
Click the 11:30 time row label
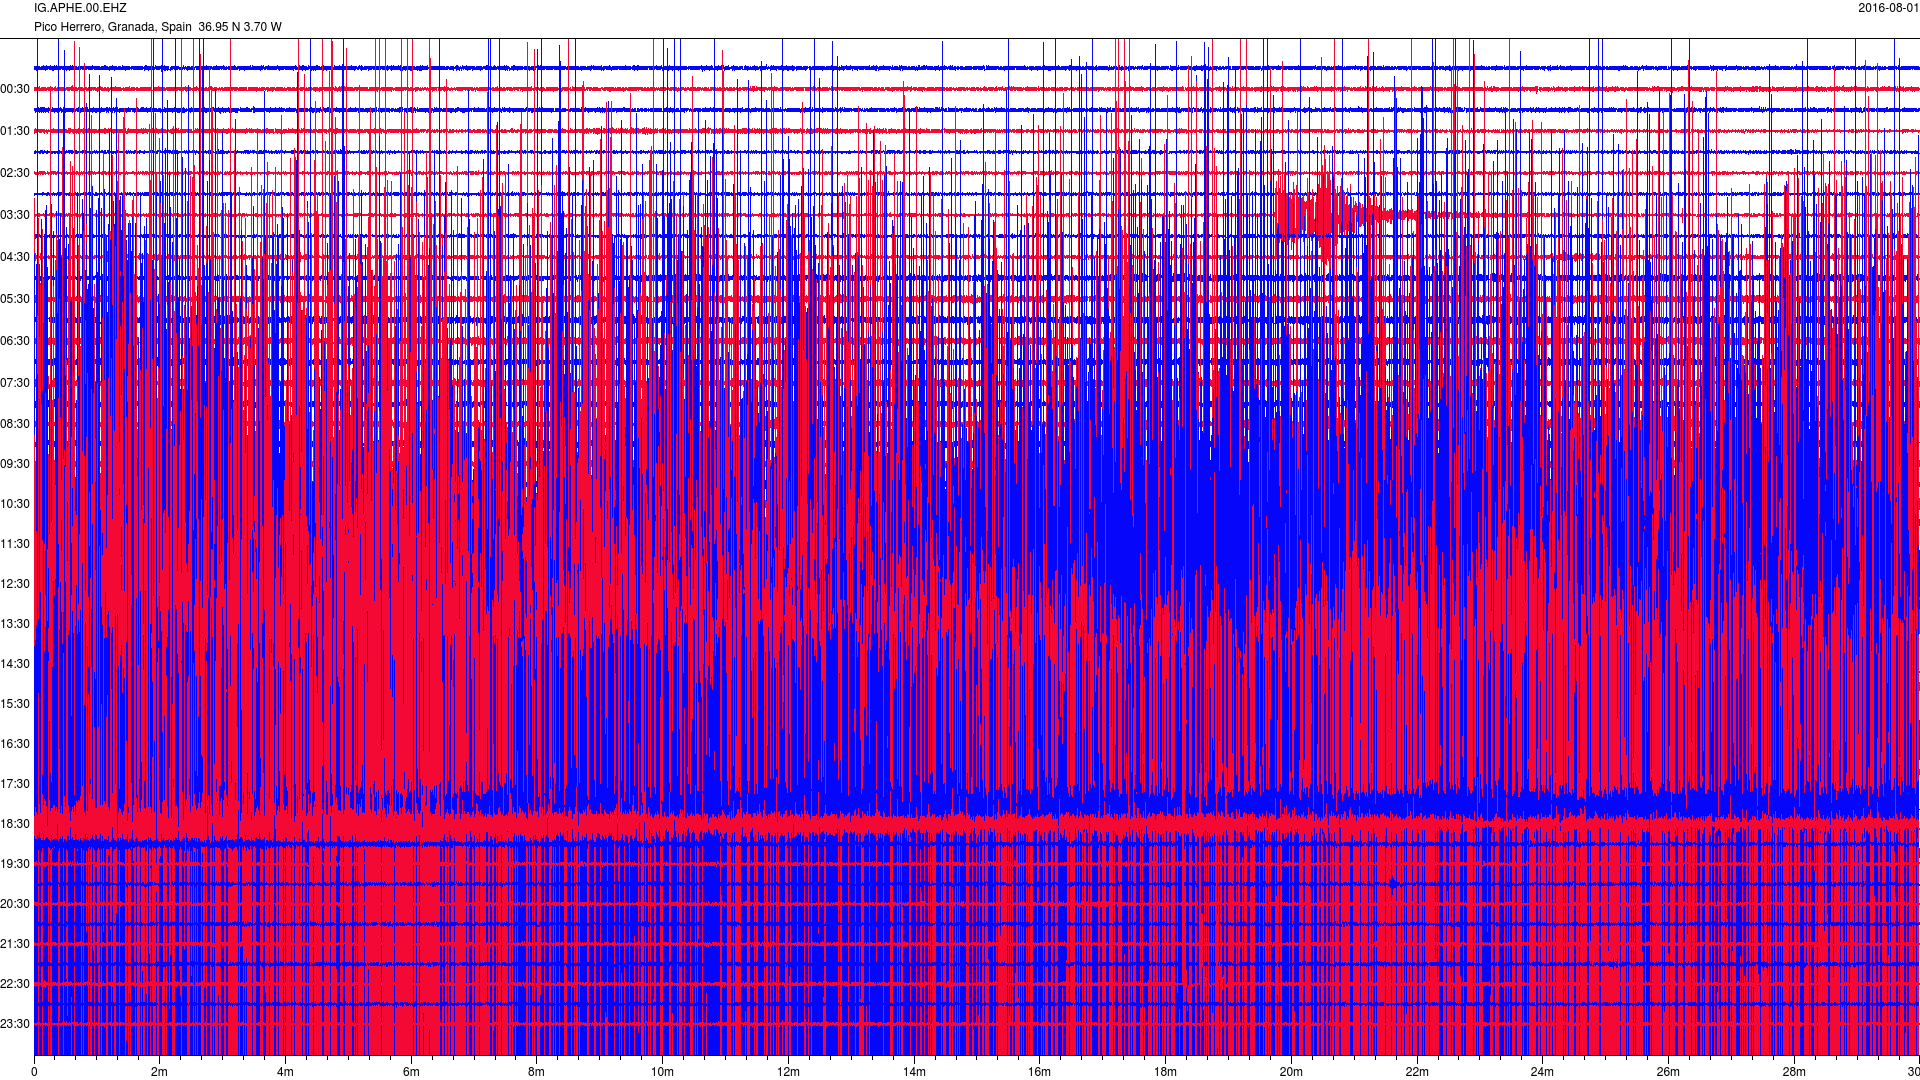tap(15, 544)
